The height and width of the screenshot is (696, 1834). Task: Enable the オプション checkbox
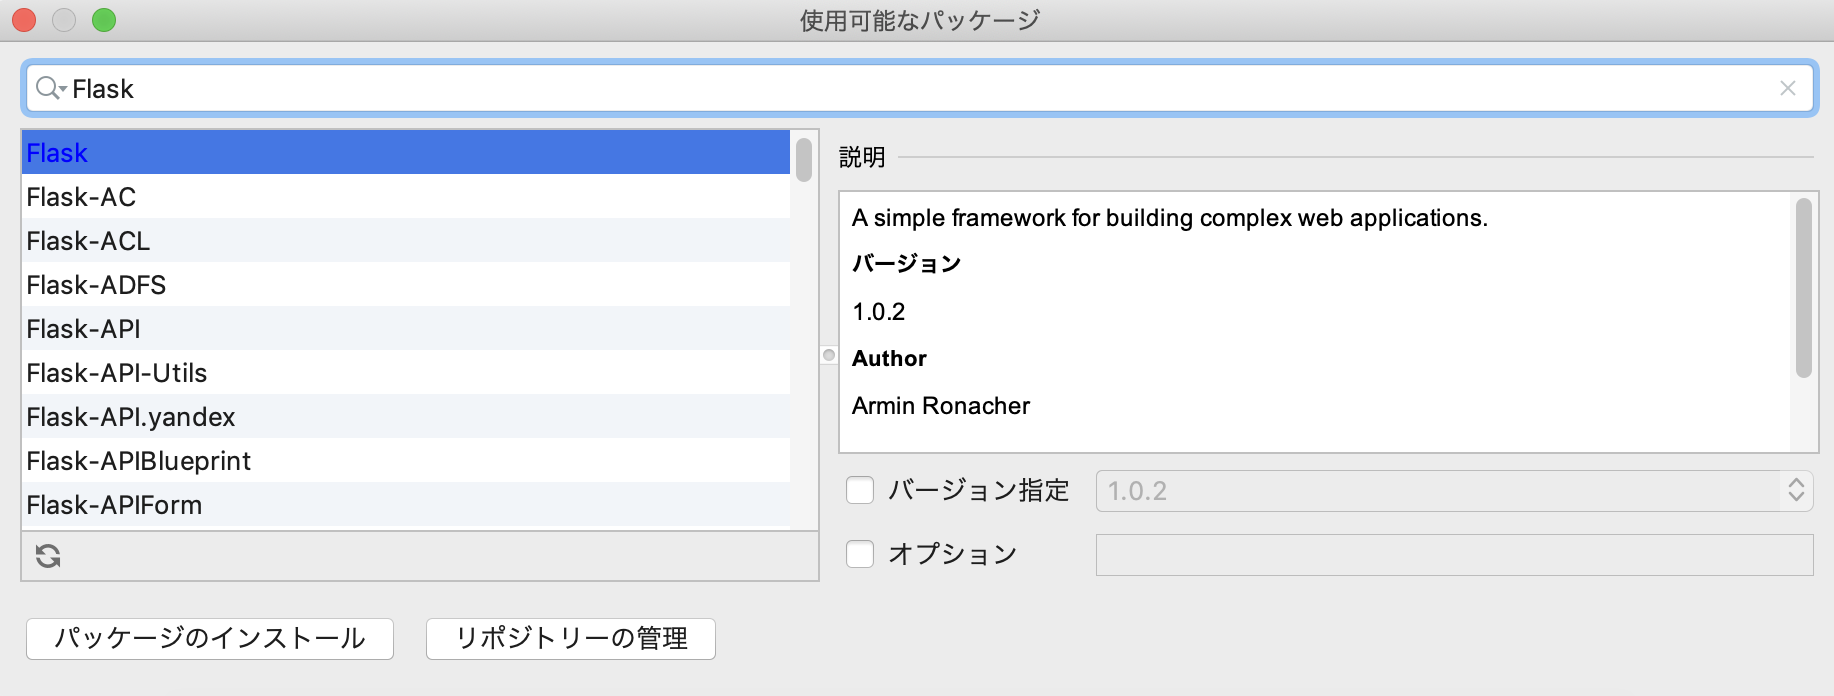(x=860, y=554)
